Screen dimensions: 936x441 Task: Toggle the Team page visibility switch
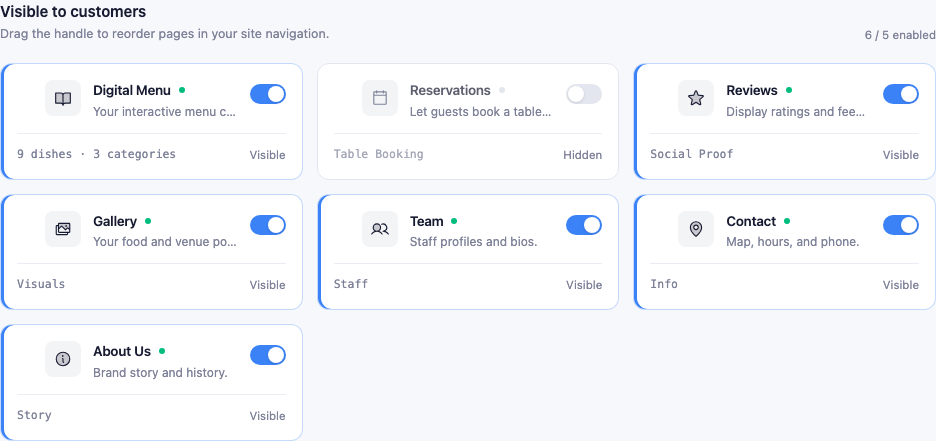(584, 225)
